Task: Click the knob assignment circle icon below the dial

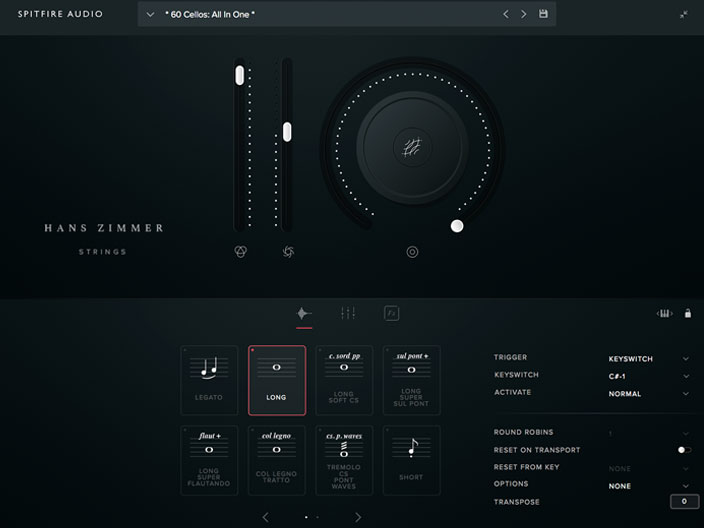Action: coord(412,252)
